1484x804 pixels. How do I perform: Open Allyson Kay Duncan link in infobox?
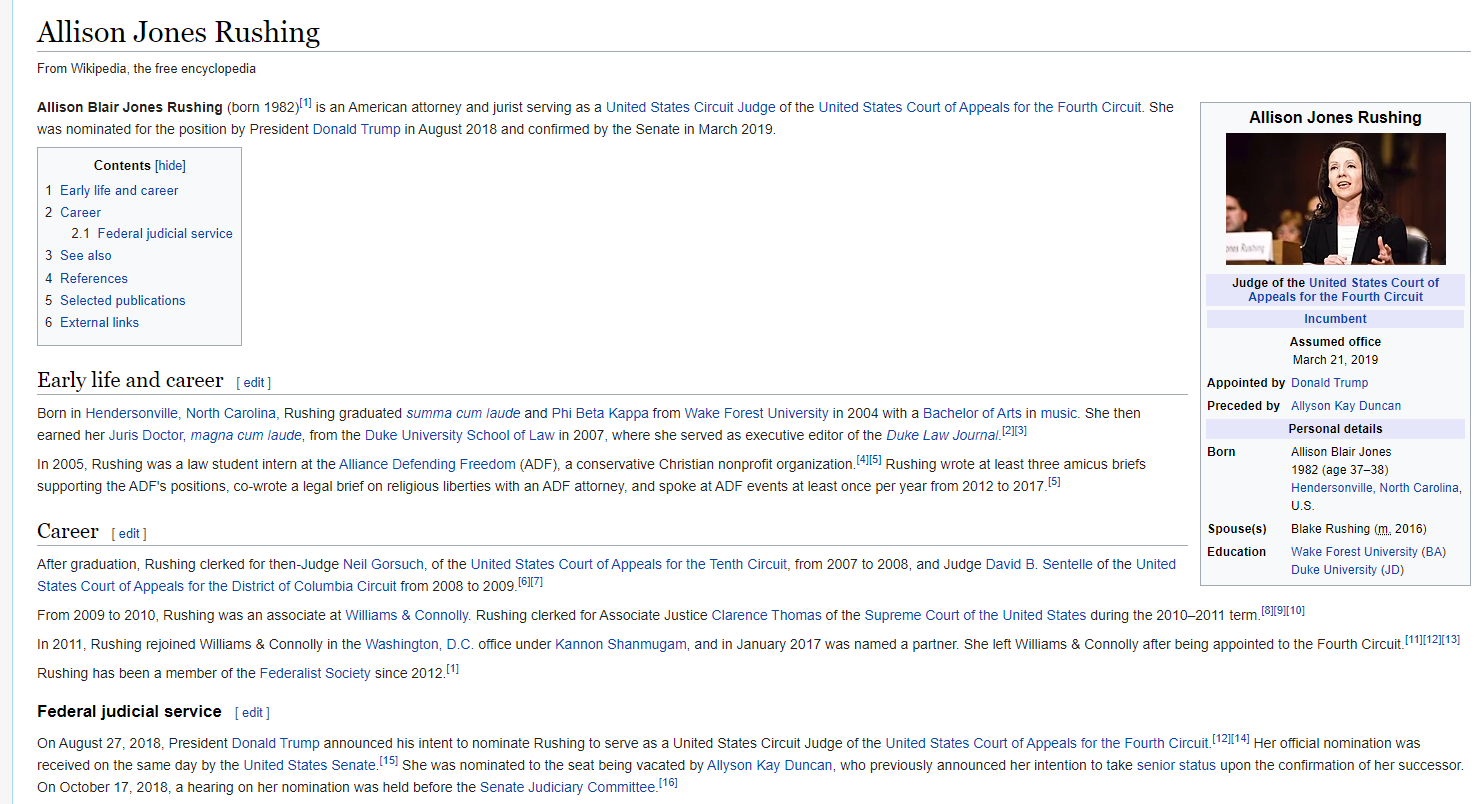[x=1346, y=406]
